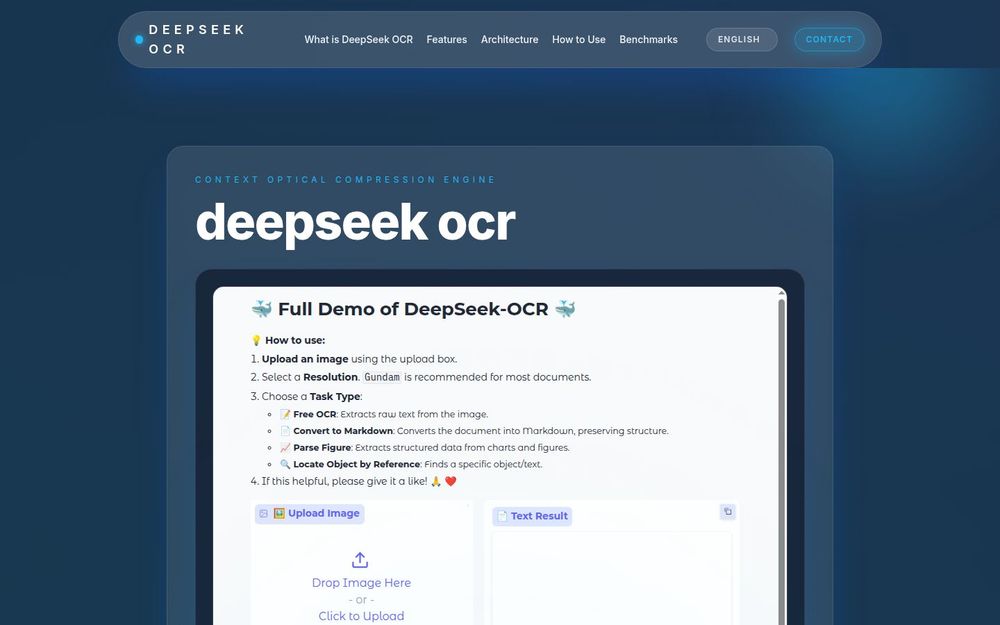Image resolution: width=1000 pixels, height=625 pixels.
Task: Click the bold Task Type text
Action: tap(335, 397)
